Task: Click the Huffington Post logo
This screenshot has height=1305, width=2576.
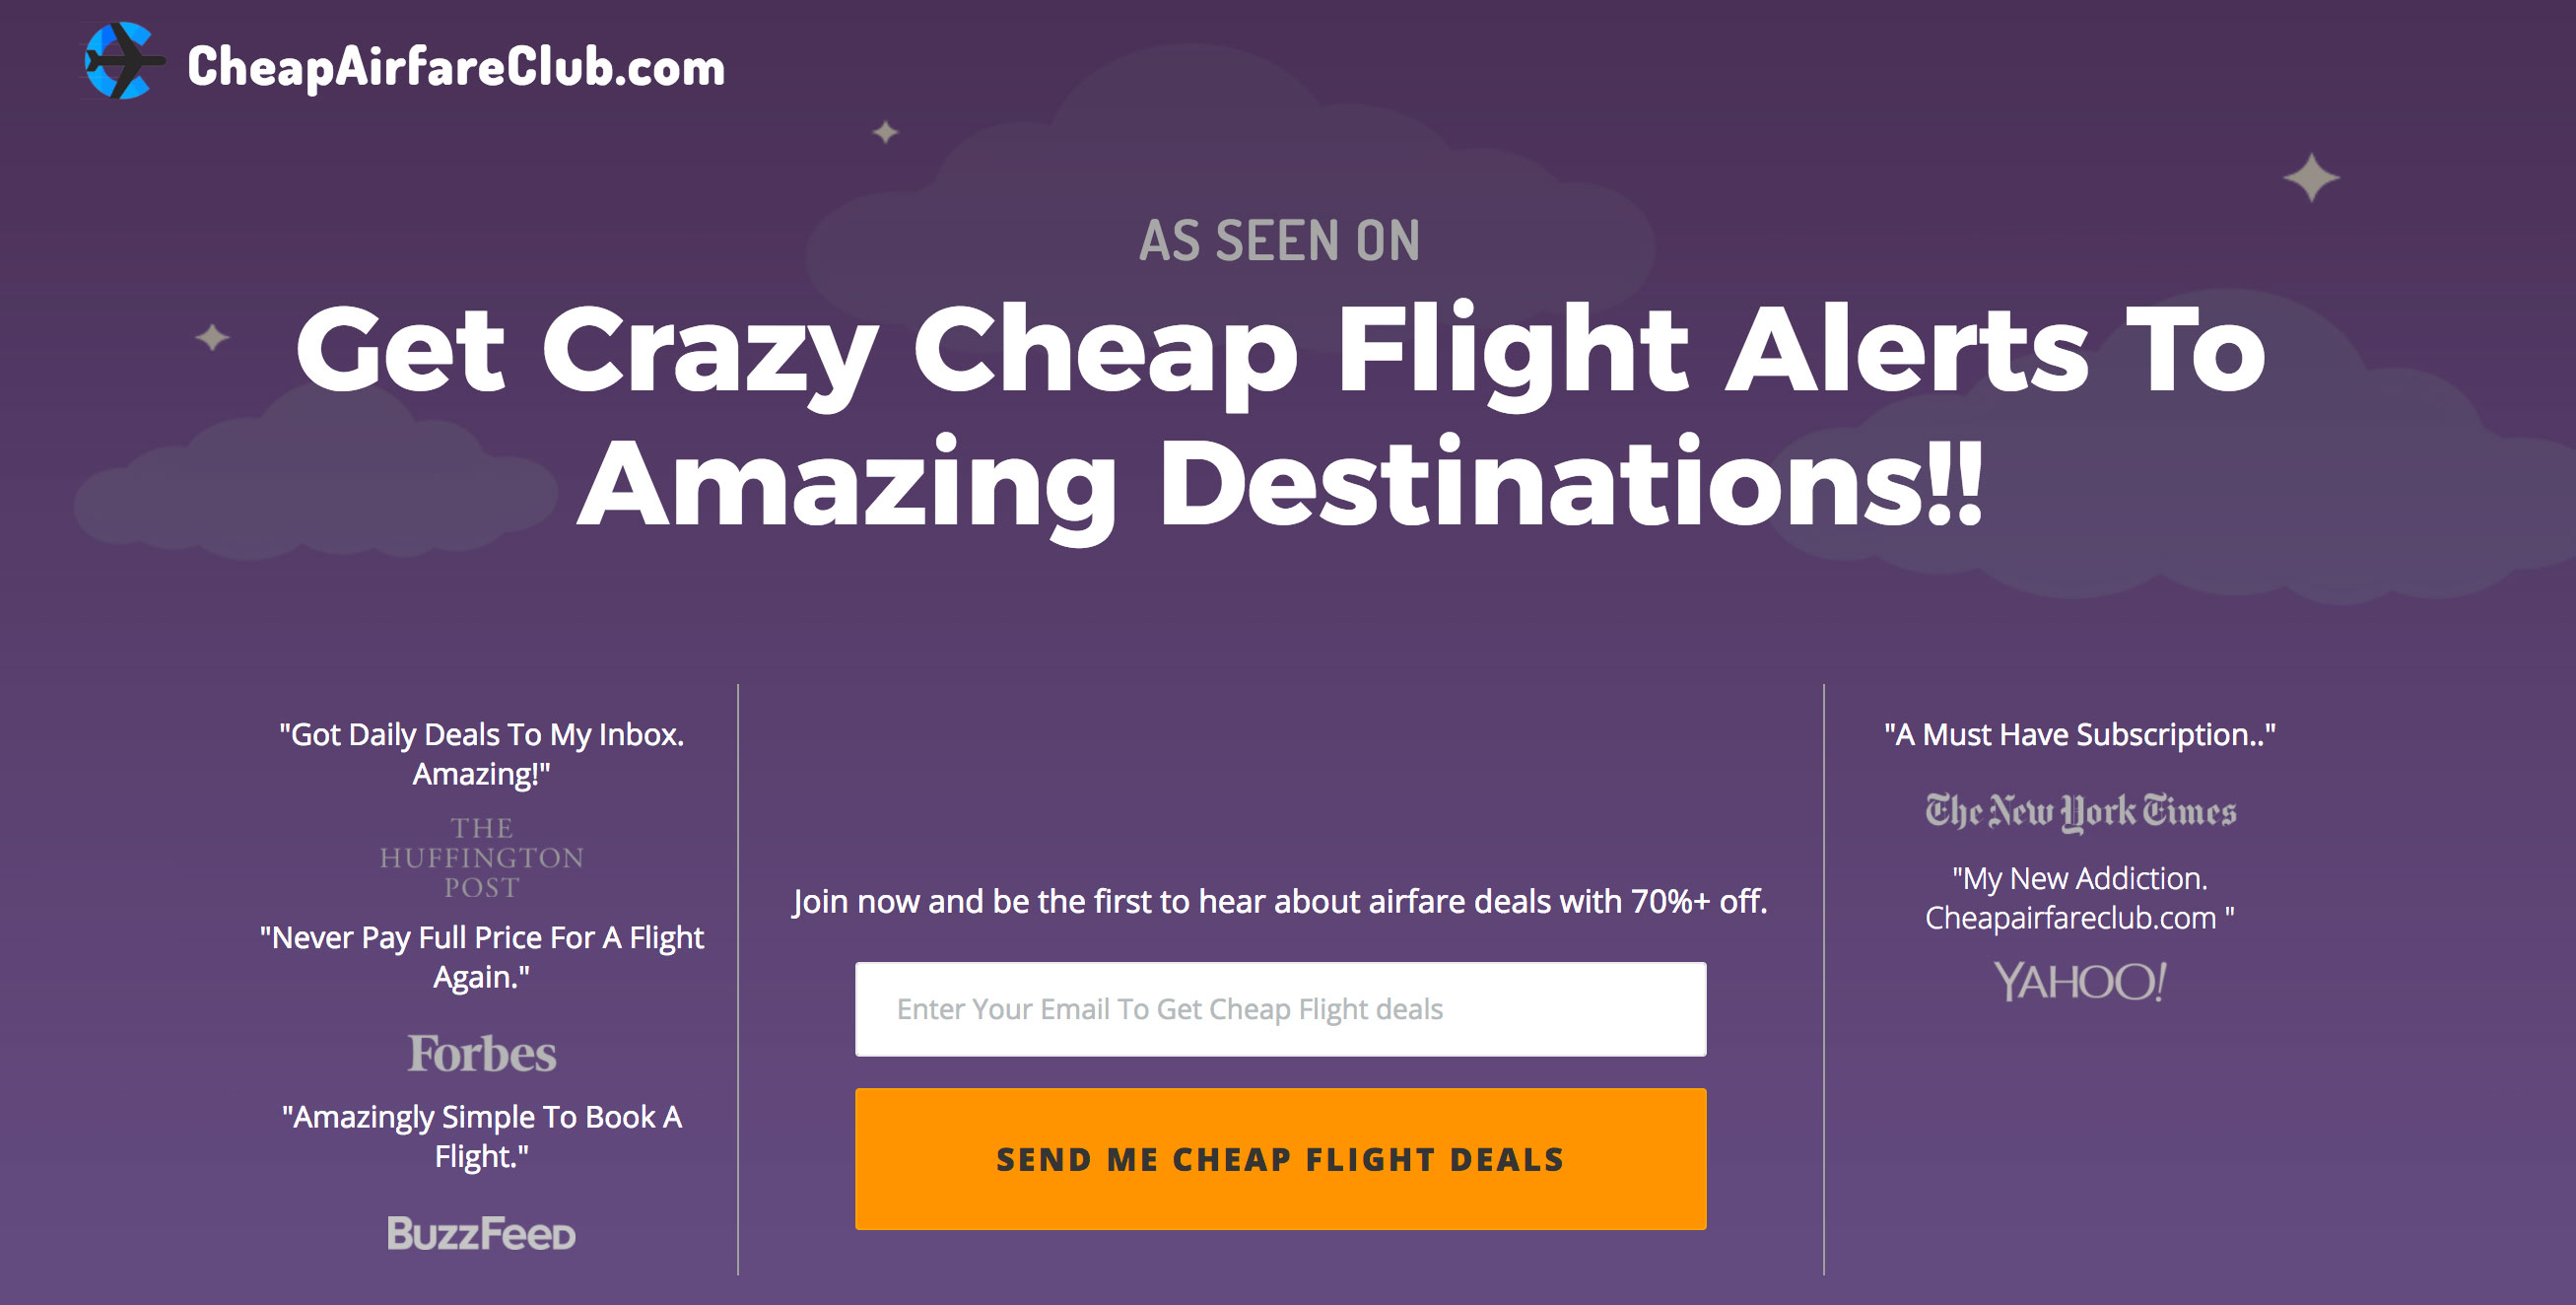Action: click(481, 858)
